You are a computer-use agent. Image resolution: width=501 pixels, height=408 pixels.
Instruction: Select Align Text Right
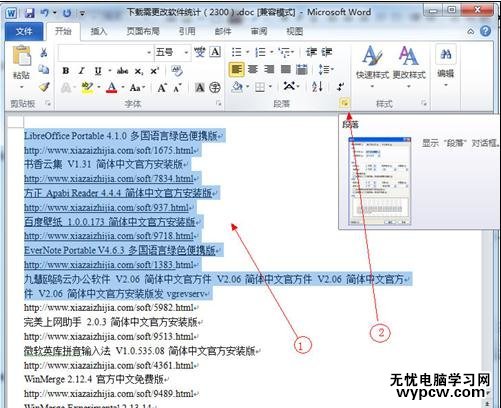pyautogui.click(x=269, y=69)
